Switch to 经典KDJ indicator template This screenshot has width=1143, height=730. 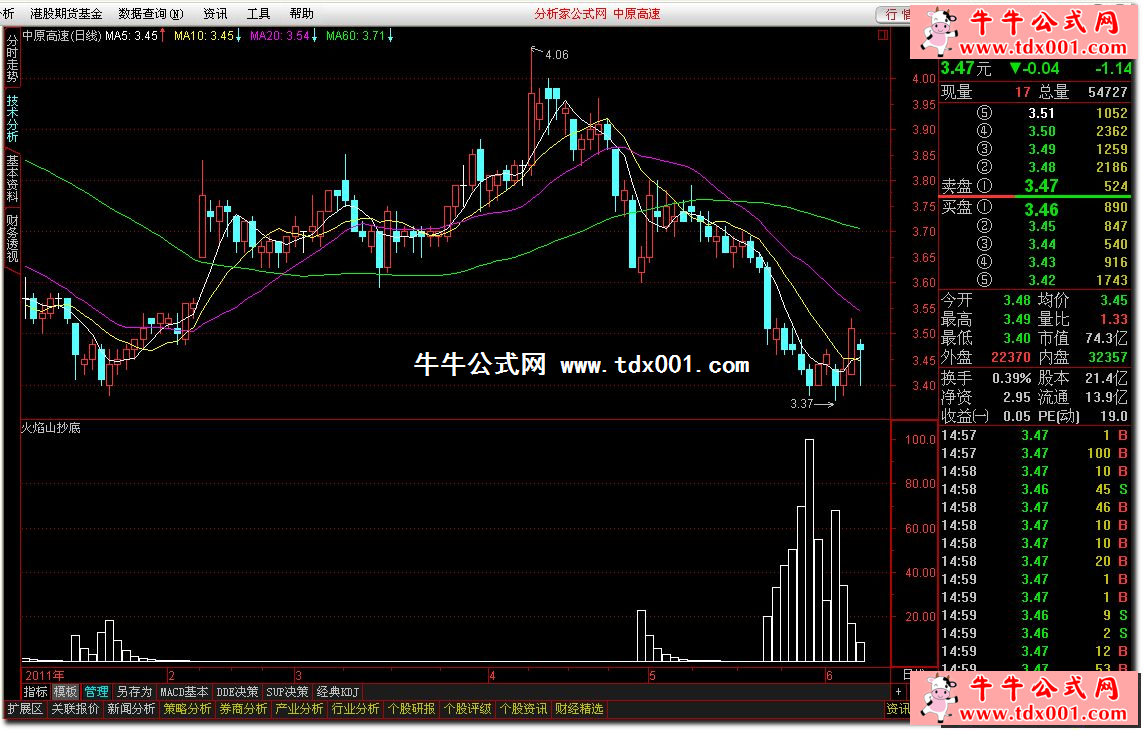pos(337,691)
